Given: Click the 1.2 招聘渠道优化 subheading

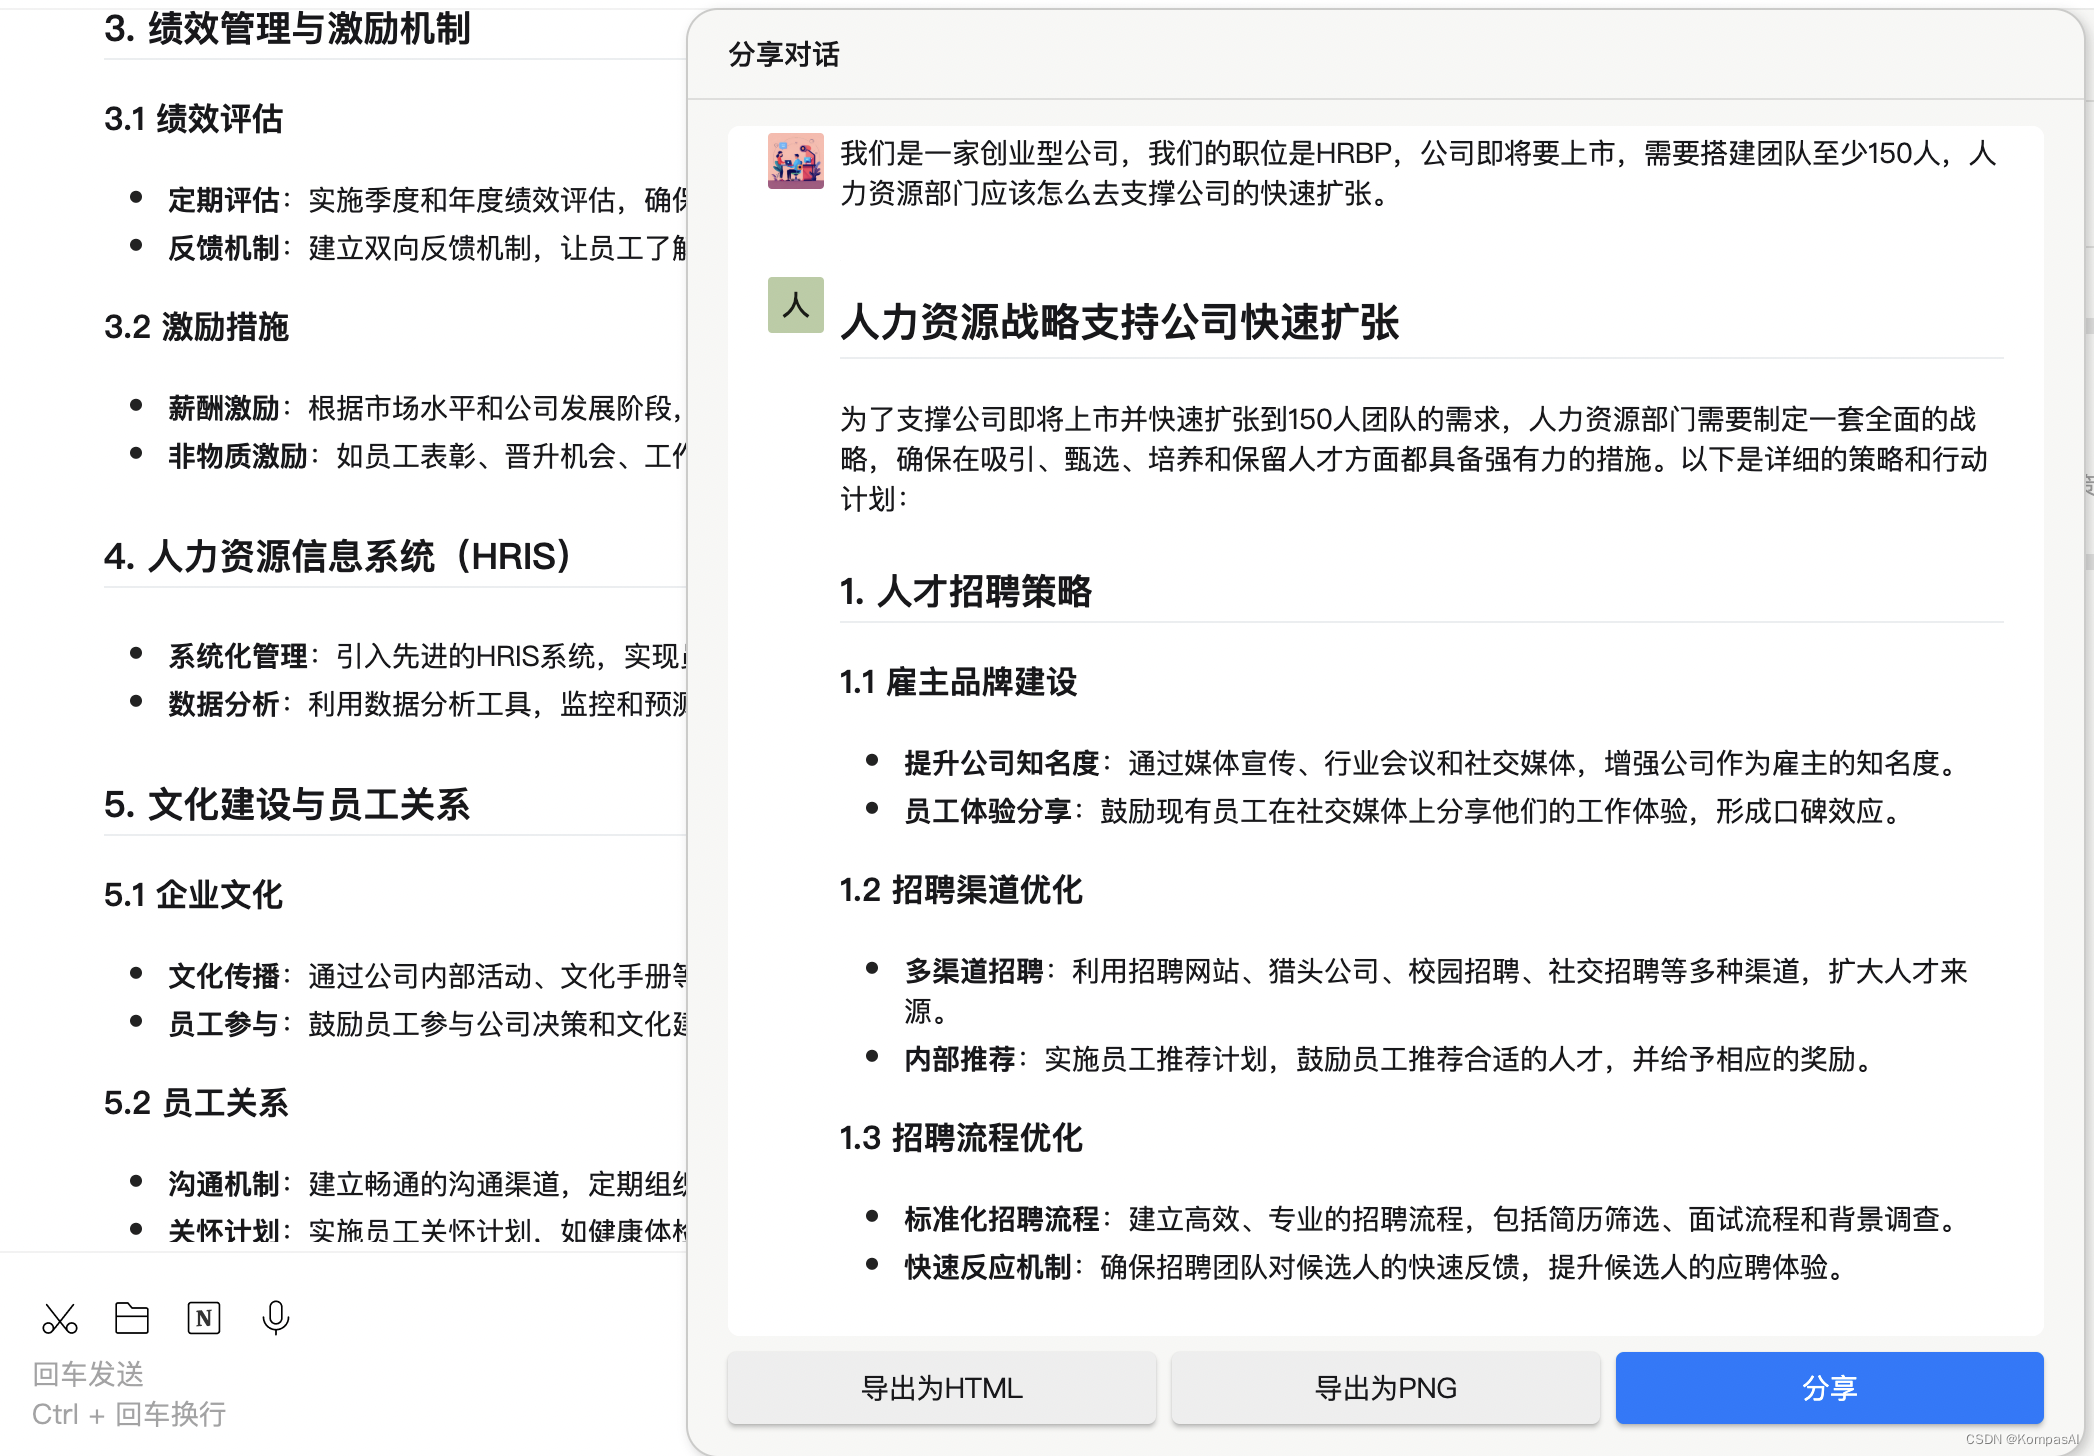Looking at the screenshot, I should 960,890.
